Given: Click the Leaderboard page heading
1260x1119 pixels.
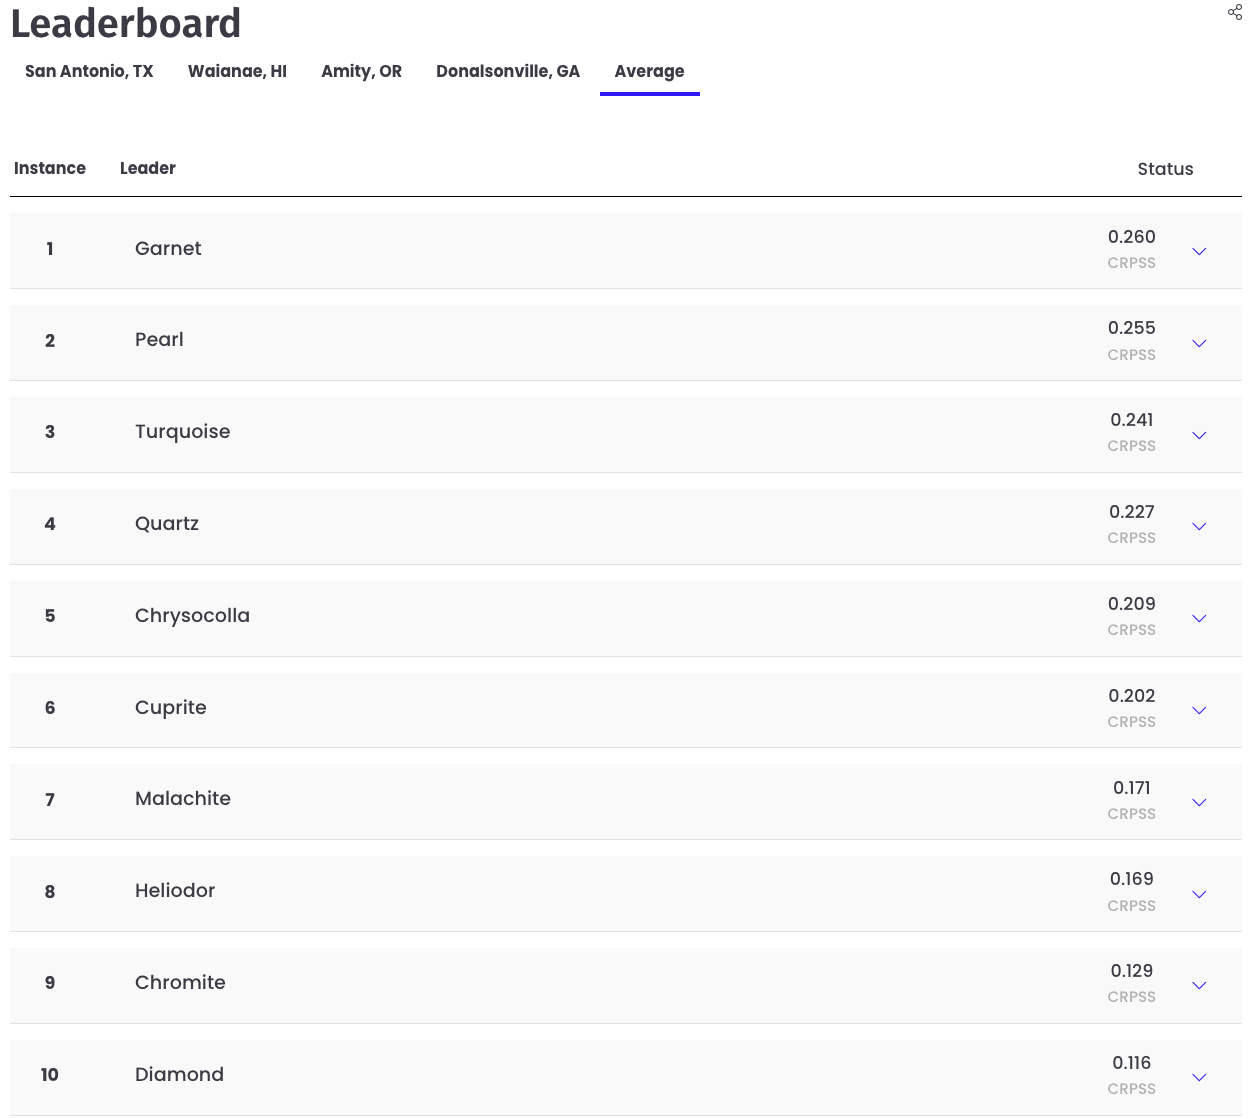Looking at the screenshot, I should (126, 23).
